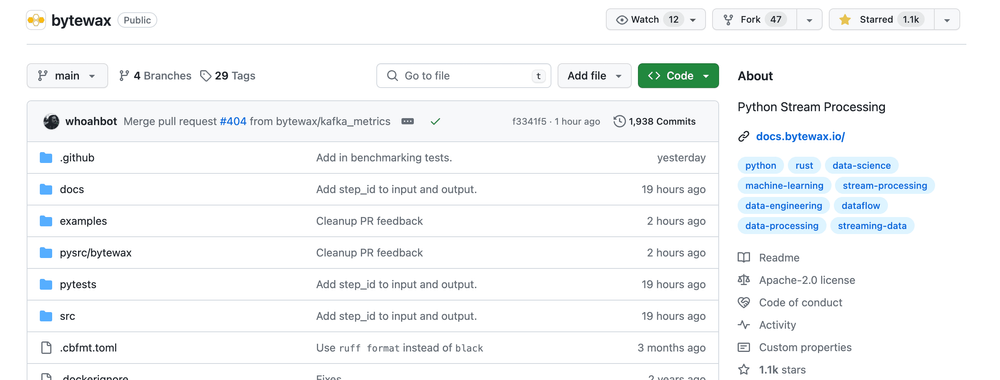Click the 29 Tags icon
The image size is (1000, 380).
point(205,76)
